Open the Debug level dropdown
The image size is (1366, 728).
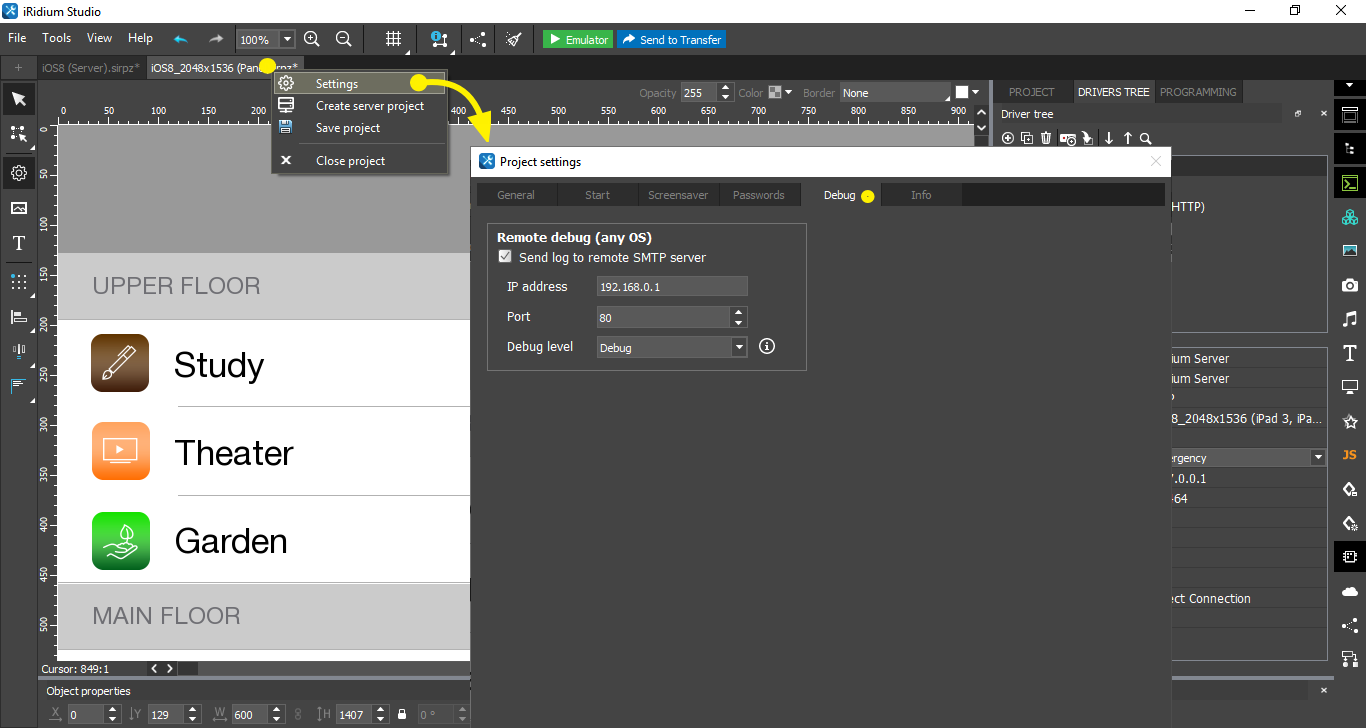click(x=739, y=347)
